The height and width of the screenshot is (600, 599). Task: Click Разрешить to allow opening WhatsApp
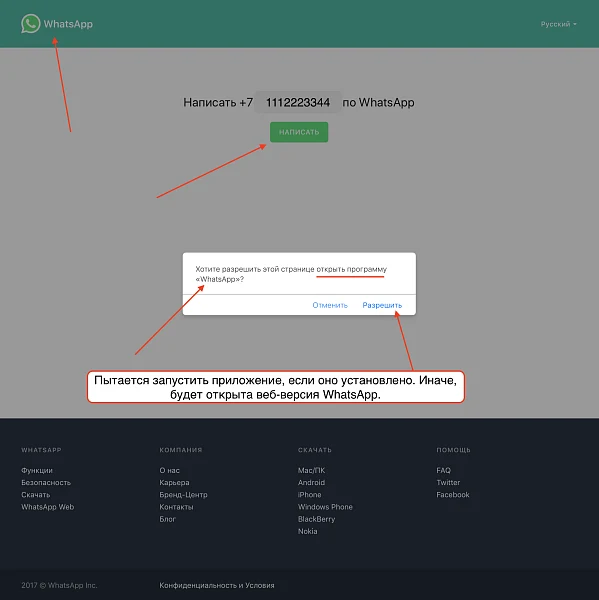pyautogui.click(x=382, y=305)
